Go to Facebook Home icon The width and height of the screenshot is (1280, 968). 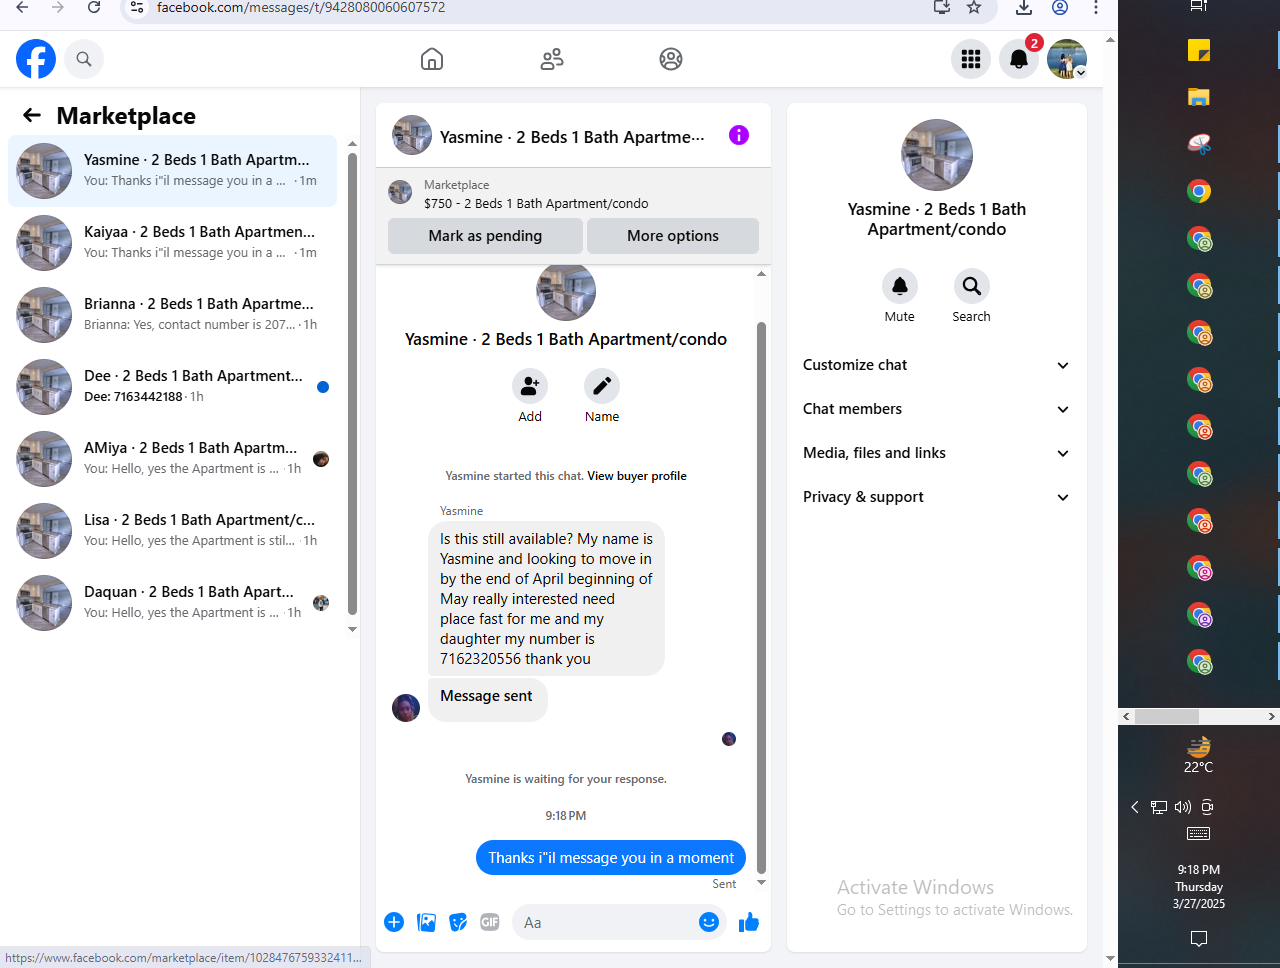[x=432, y=59]
